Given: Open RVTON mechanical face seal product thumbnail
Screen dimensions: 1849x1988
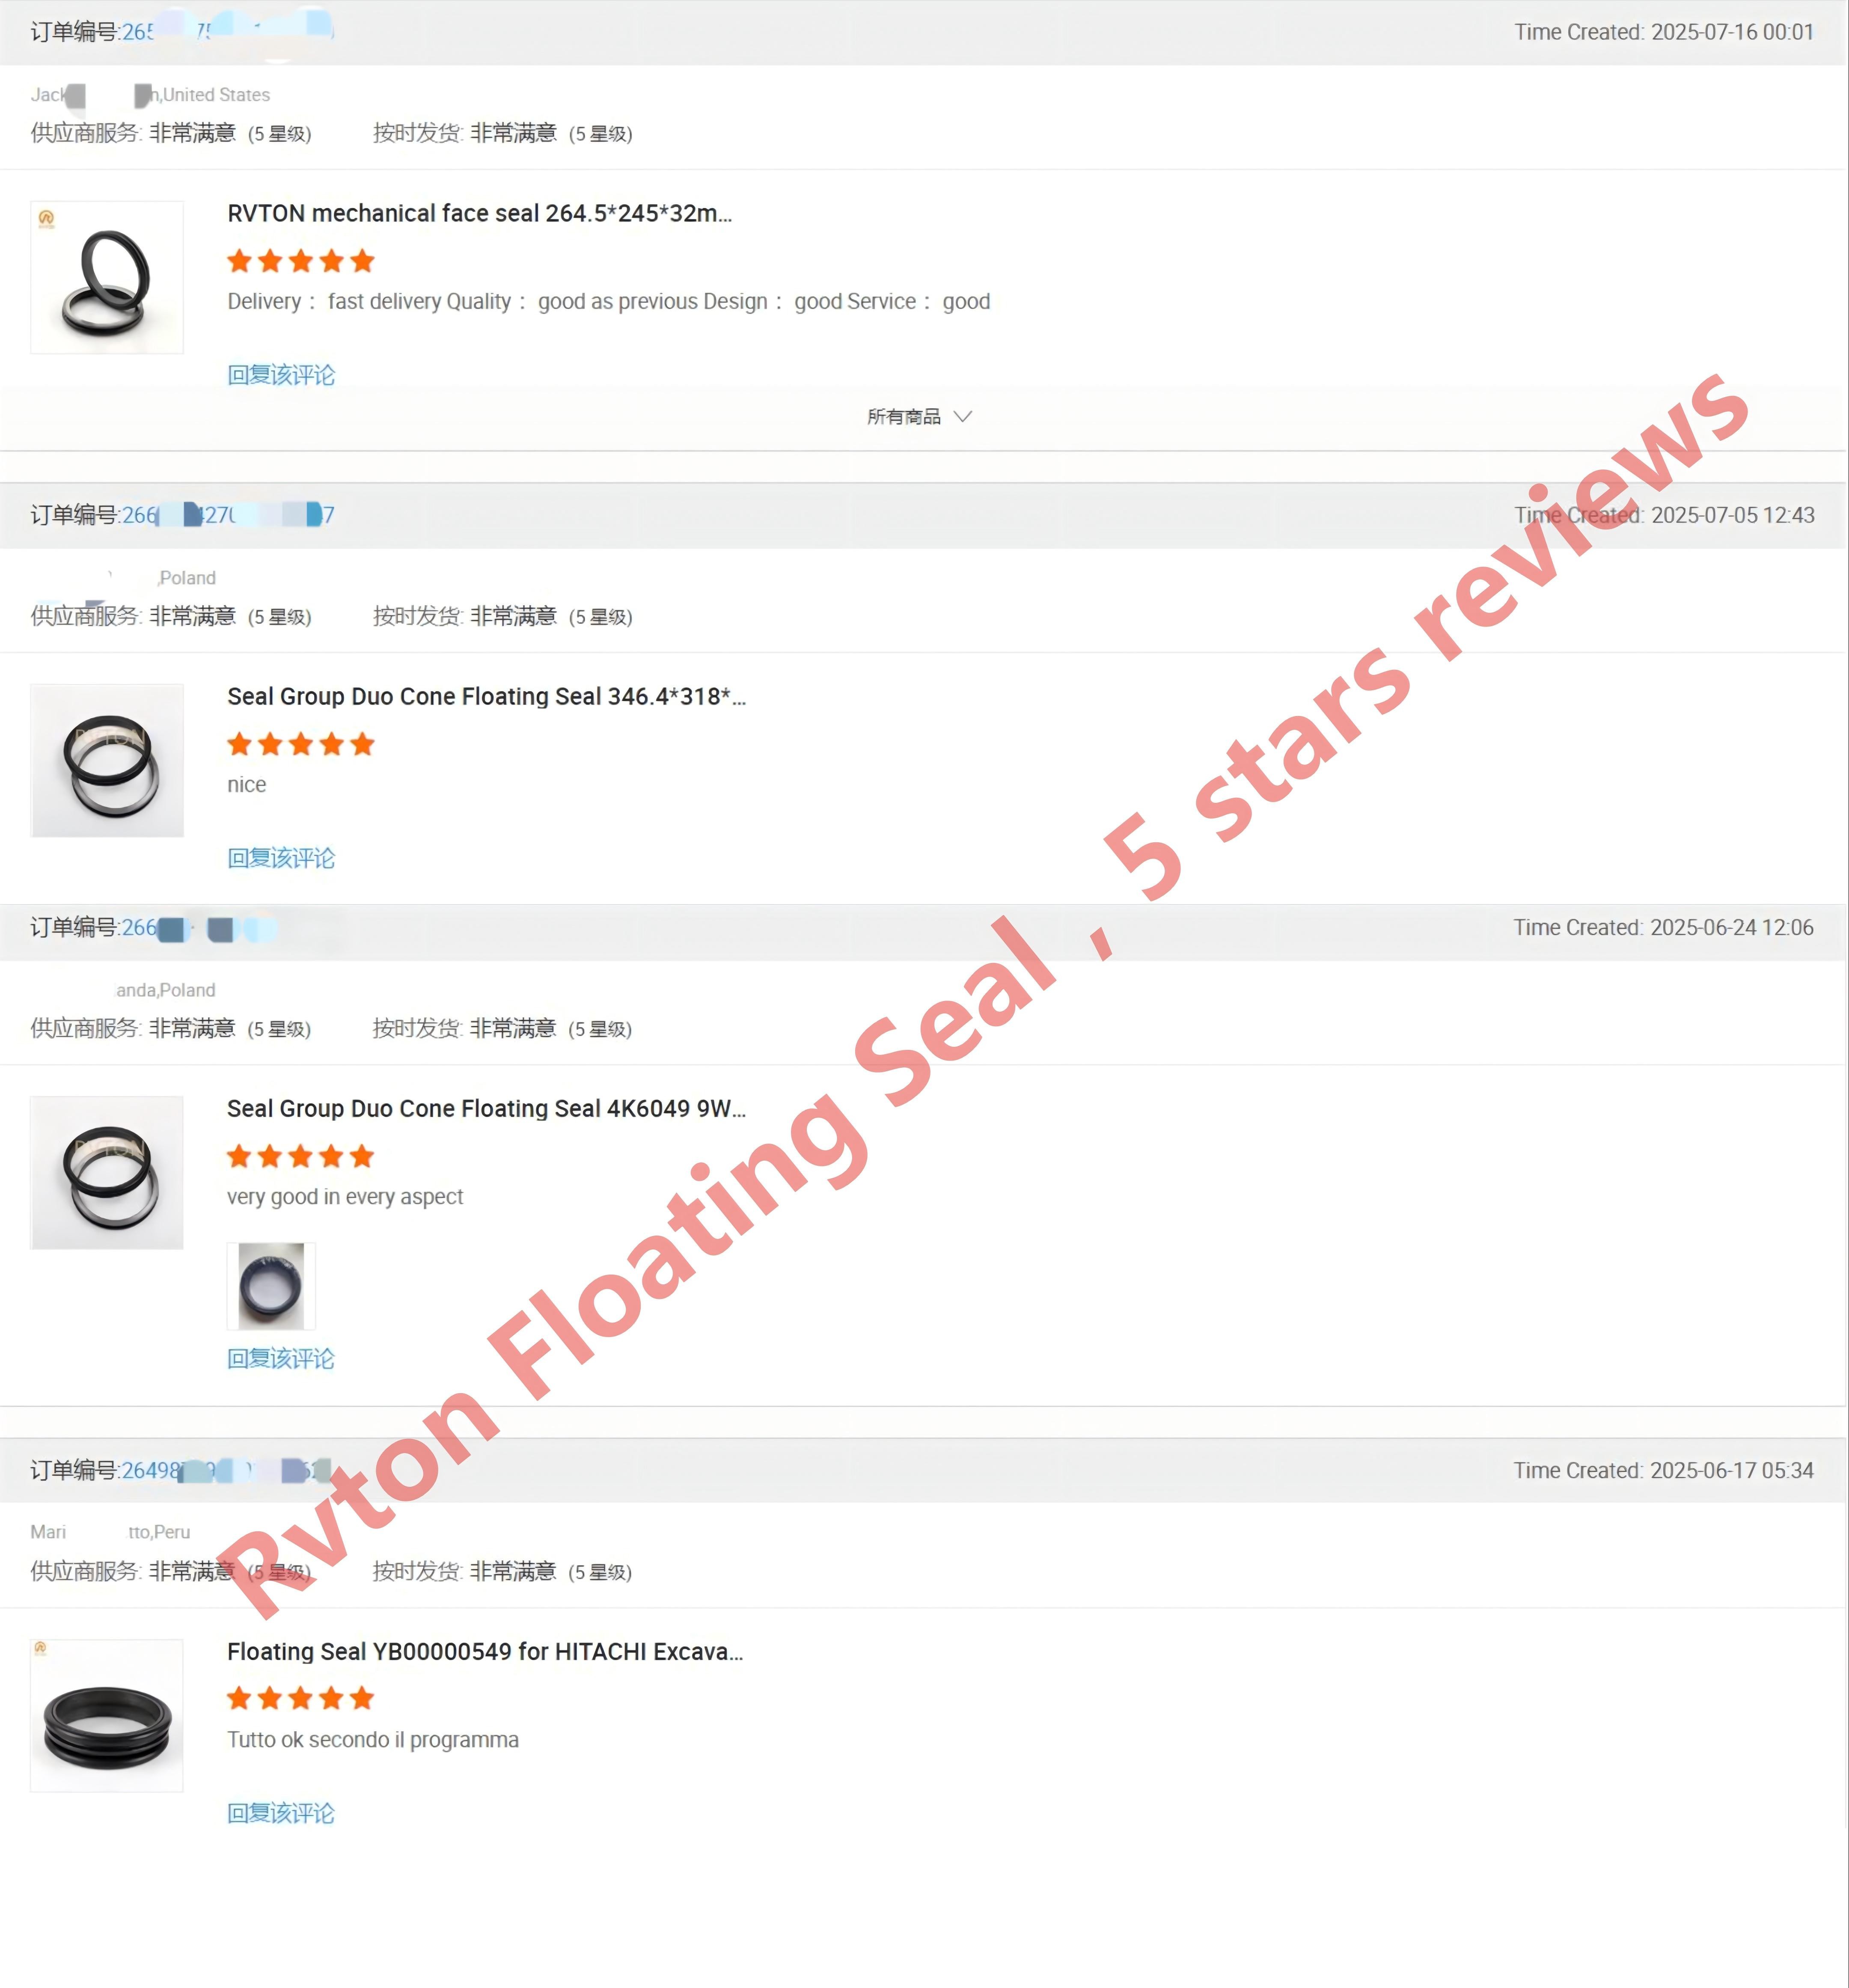Looking at the screenshot, I should click(107, 277).
